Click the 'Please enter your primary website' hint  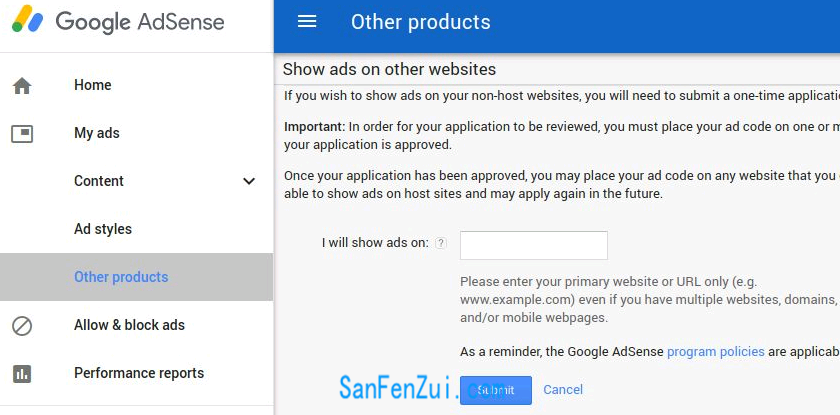(x=648, y=299)
